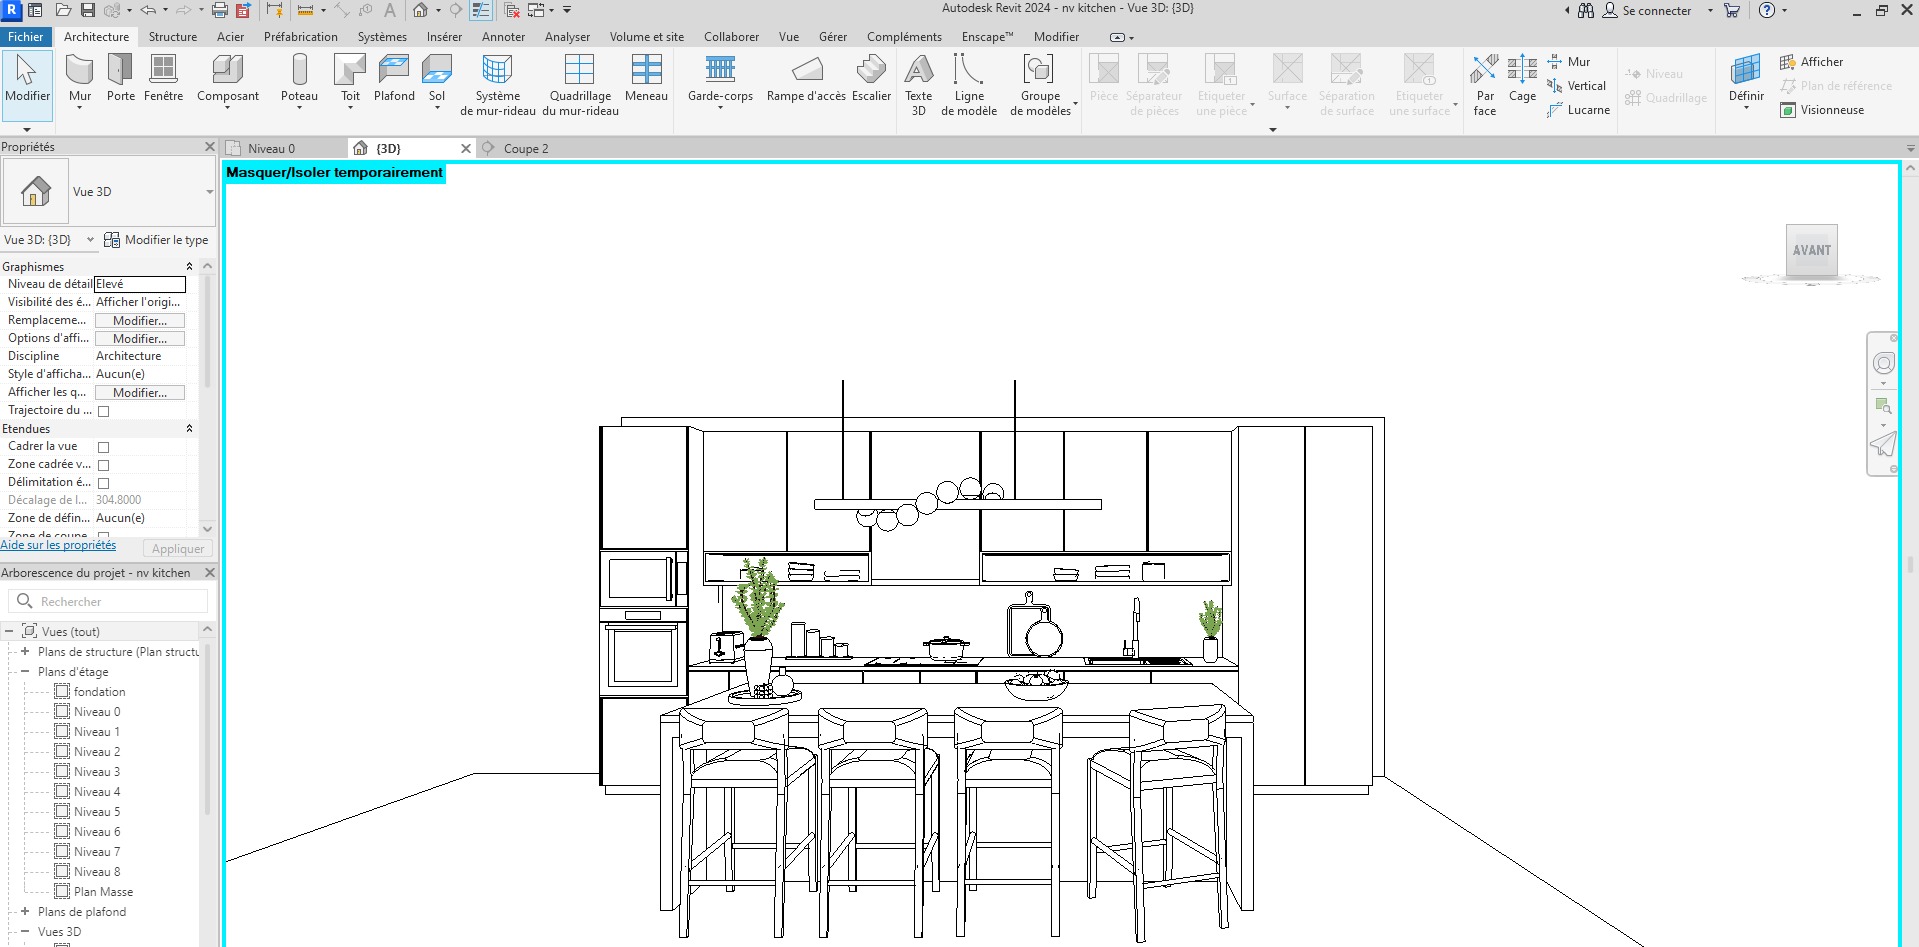This screenshot has width=1919, height=947.
Task: Click the AVANT ViewCube face
Action: coord(1811,251)
